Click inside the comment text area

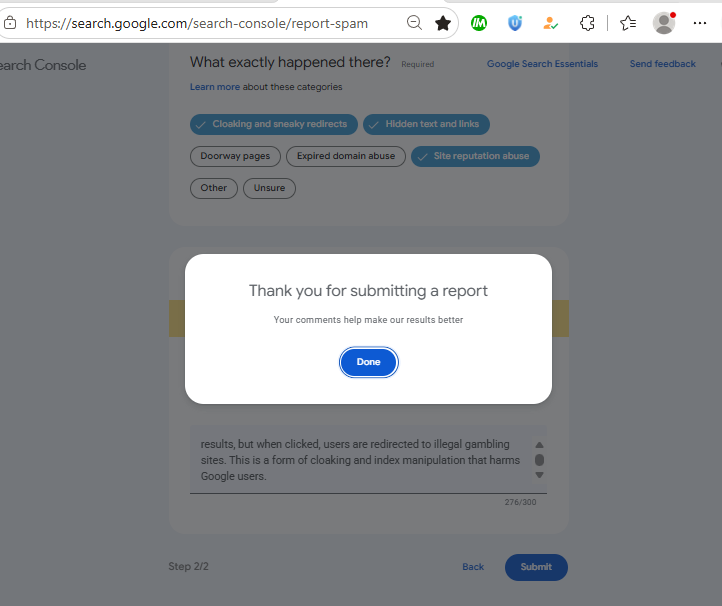[x=361, y=460]
